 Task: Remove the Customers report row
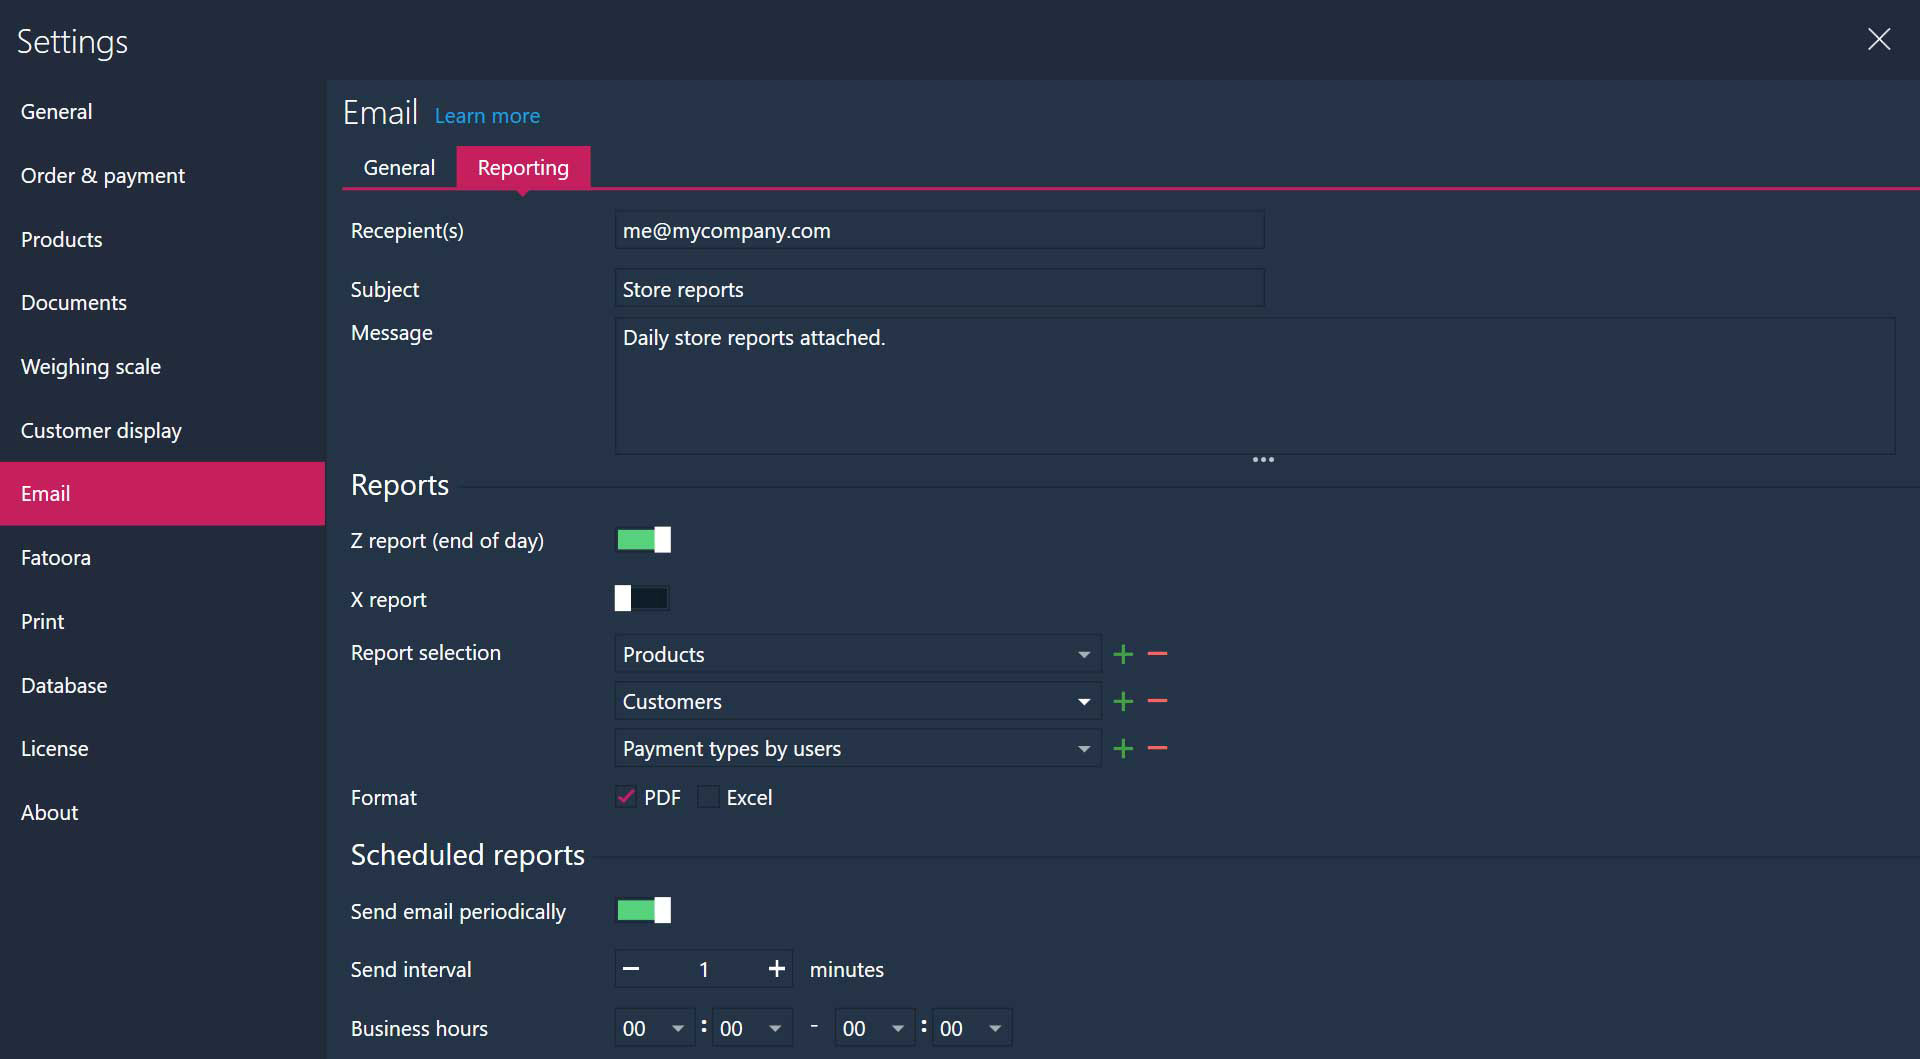[x=1157, y=701]
